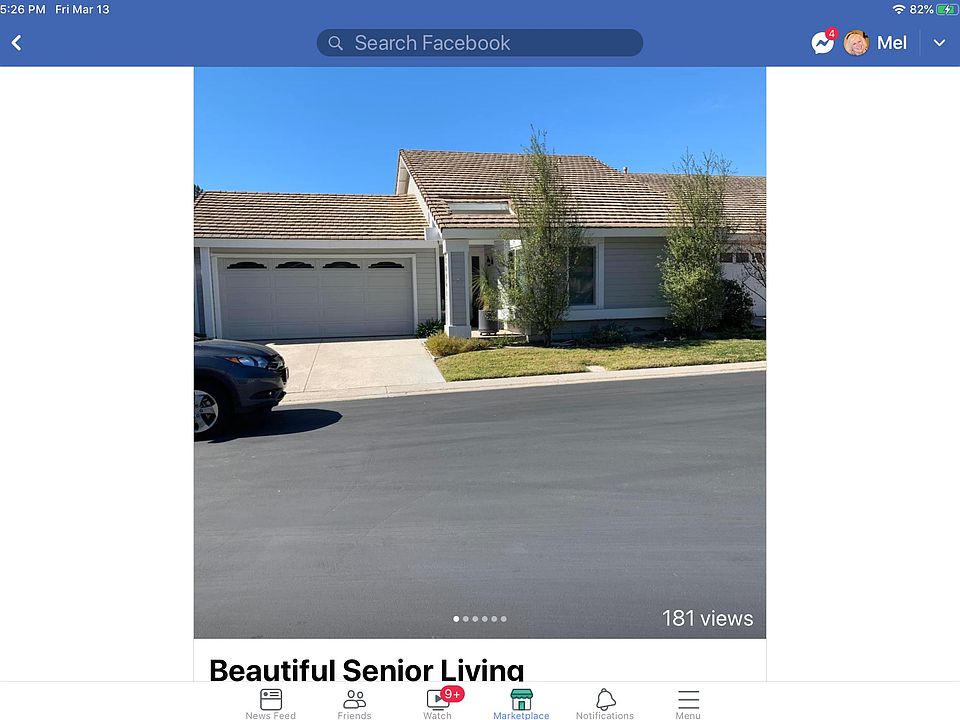Viewport: 960px width, 720px height.
Task: Jump to last photo pagination dot
Action: point(504,619)
